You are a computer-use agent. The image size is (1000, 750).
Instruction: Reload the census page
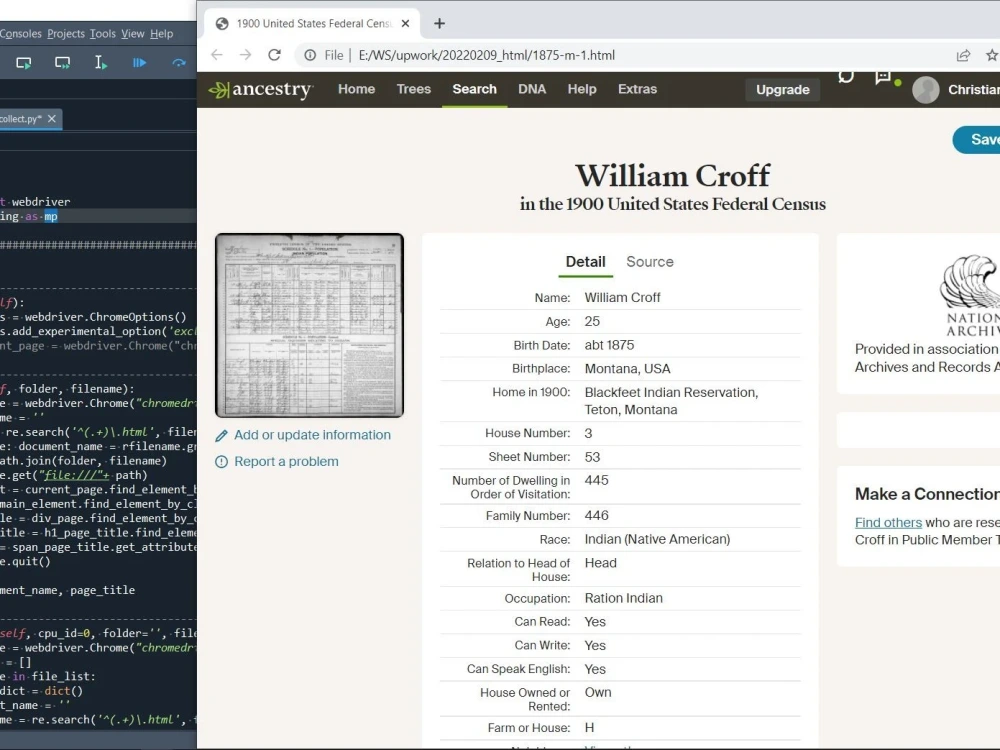tap(274, 55)
